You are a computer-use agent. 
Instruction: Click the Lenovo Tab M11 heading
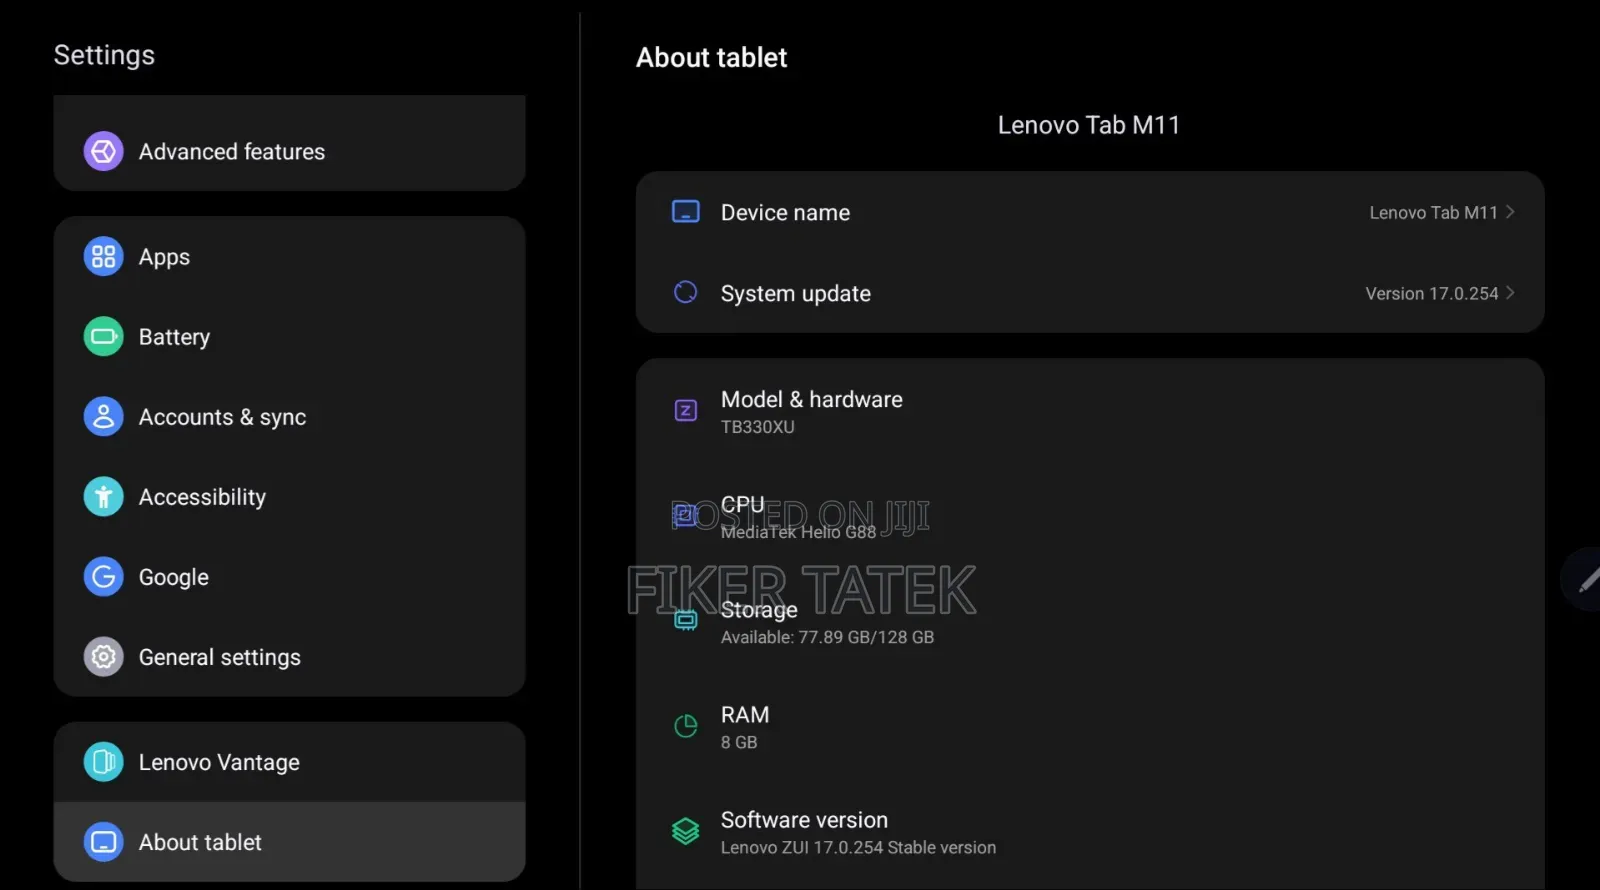click(x=1089, y=125)
